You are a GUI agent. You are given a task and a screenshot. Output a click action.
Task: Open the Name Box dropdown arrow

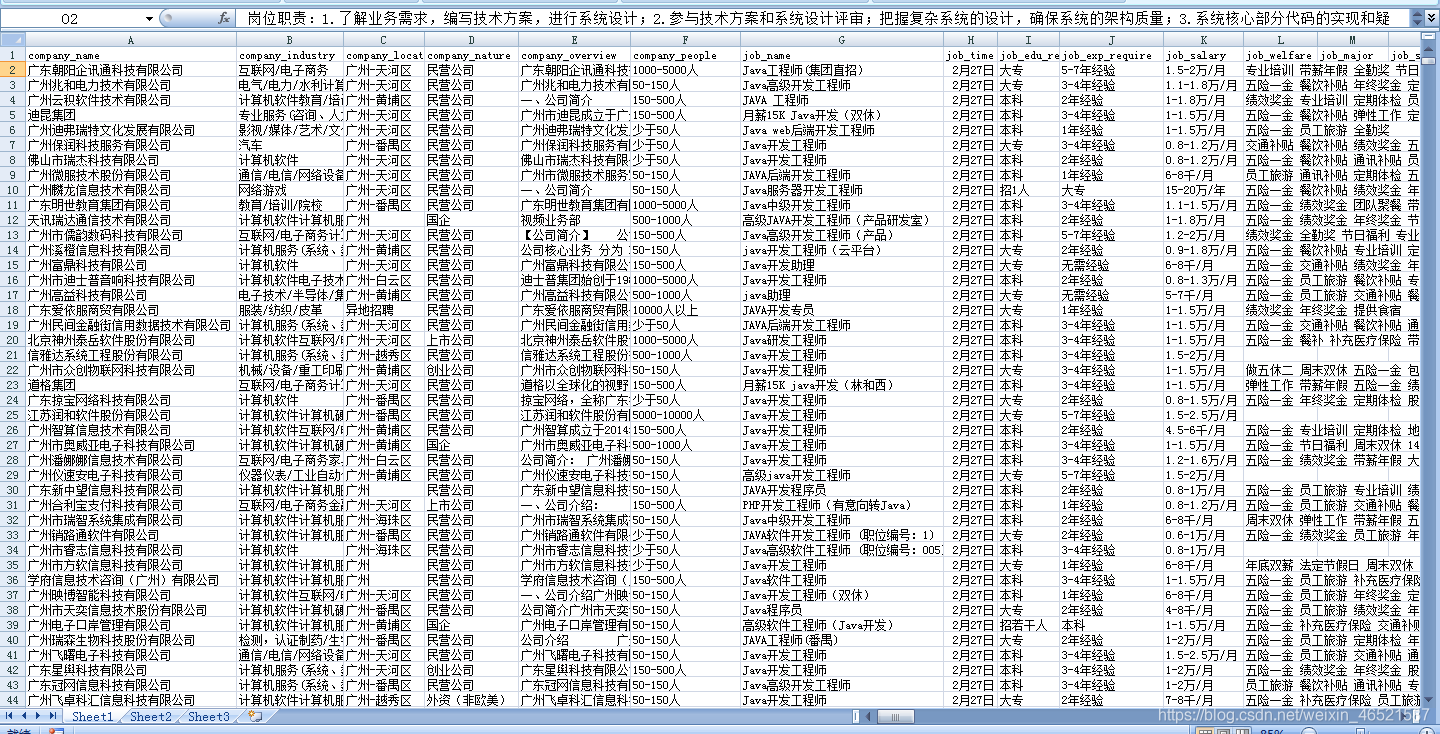[149, 18]
